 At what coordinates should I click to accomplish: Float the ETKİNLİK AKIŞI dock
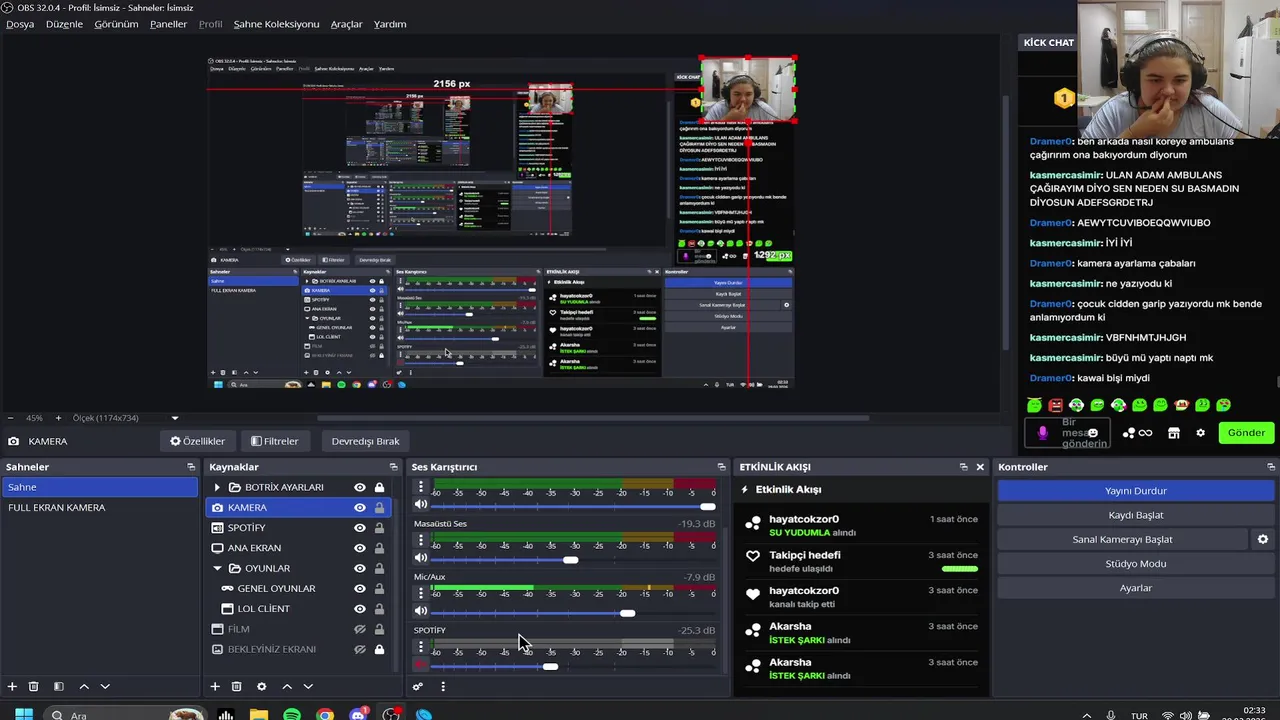pyautogui.click(x=963, y=467)
